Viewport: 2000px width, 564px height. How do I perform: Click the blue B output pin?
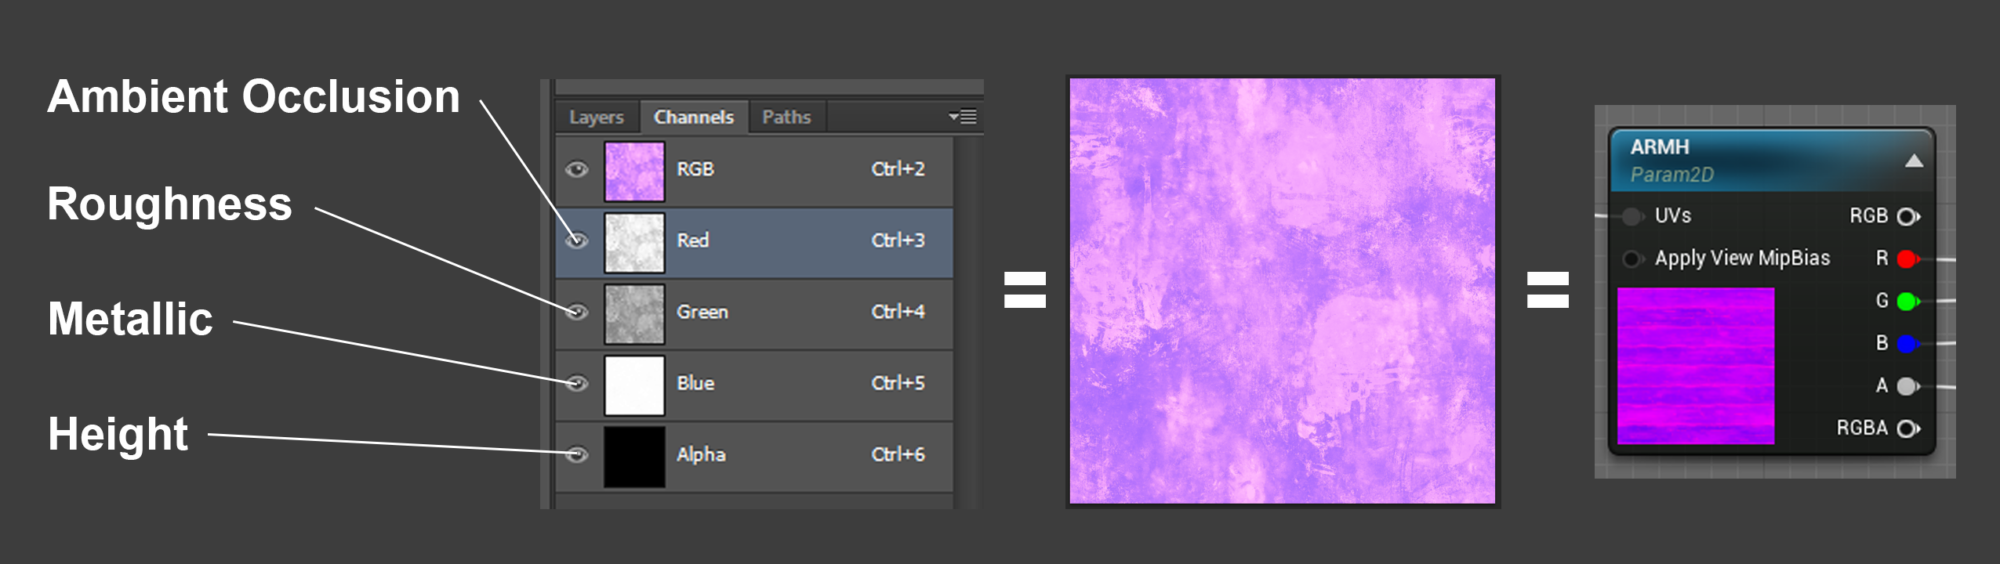click(x=1907, y=344)
